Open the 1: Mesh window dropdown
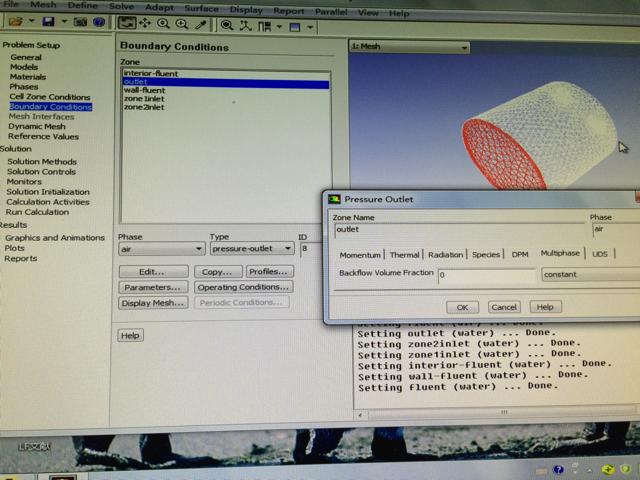The image size is (640, 480). [x=409, y=47]
